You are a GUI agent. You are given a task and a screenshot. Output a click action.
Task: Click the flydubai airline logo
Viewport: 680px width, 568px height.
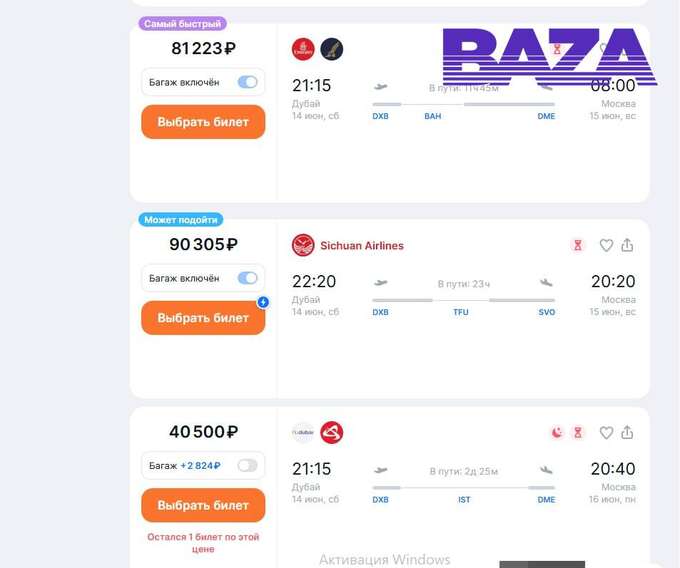point(303,433)
